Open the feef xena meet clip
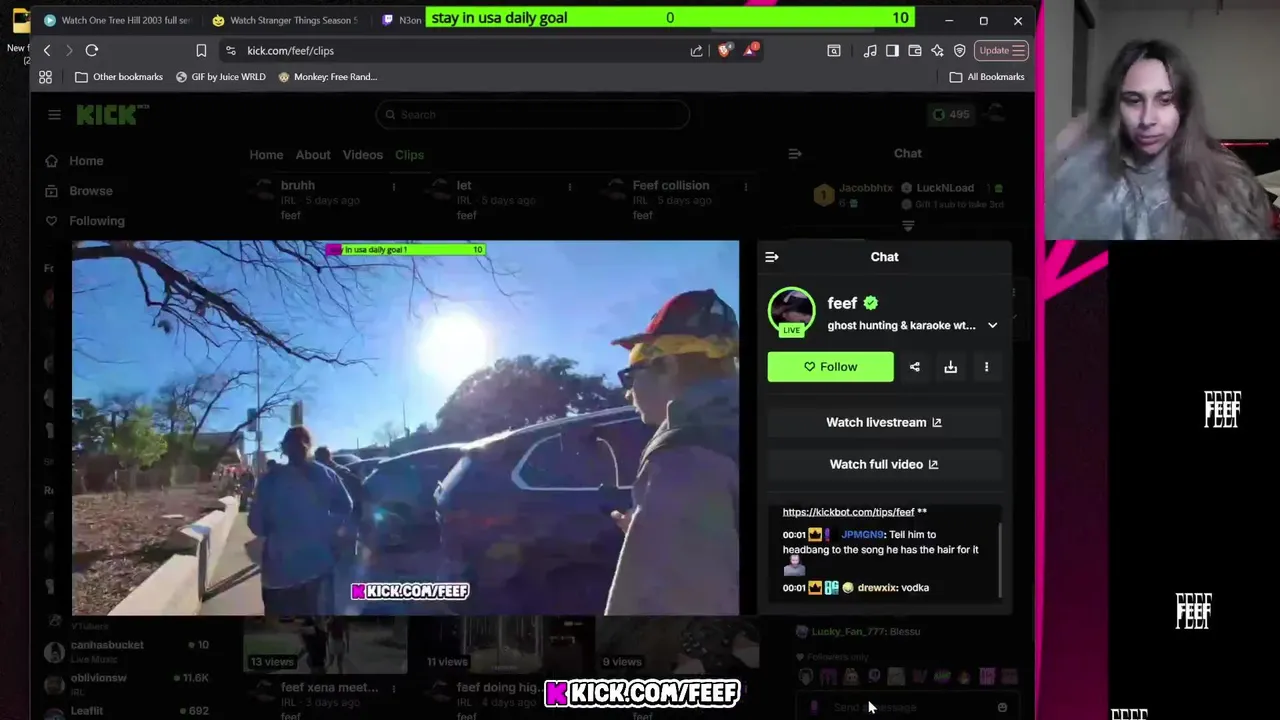1280x720 pixels. click(328, 688)
